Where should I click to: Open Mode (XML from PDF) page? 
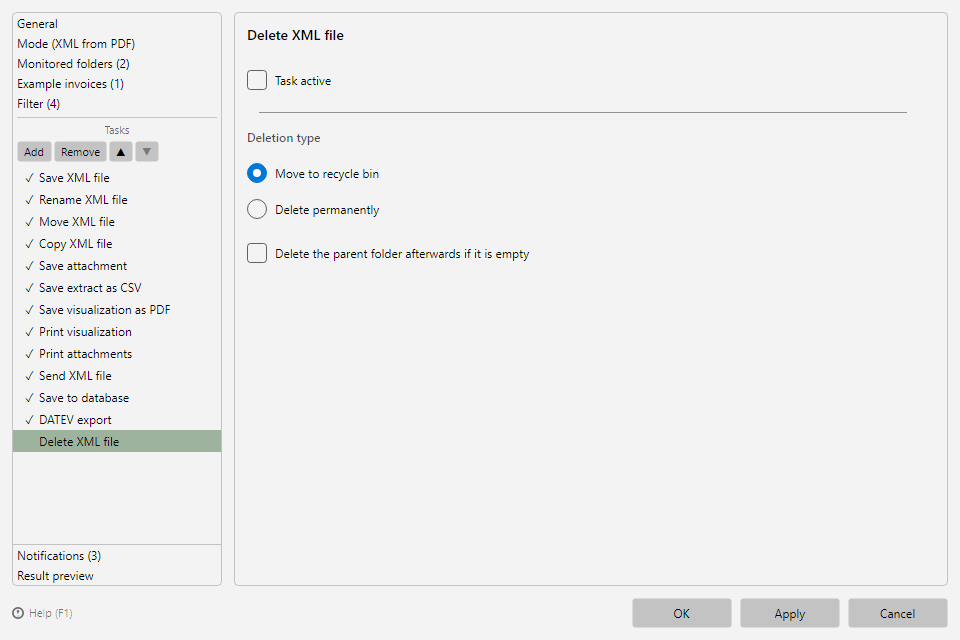76,44
